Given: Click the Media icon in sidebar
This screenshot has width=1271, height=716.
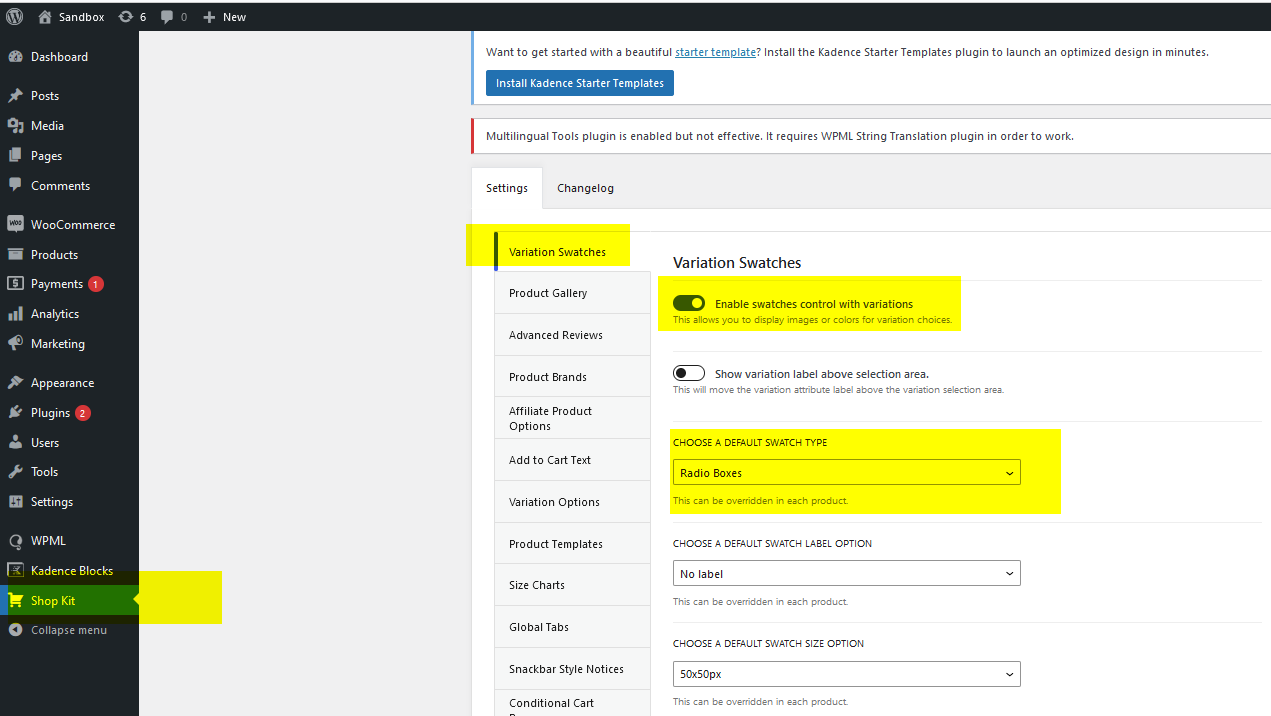Looking at the screenshot, I should 15,126.
